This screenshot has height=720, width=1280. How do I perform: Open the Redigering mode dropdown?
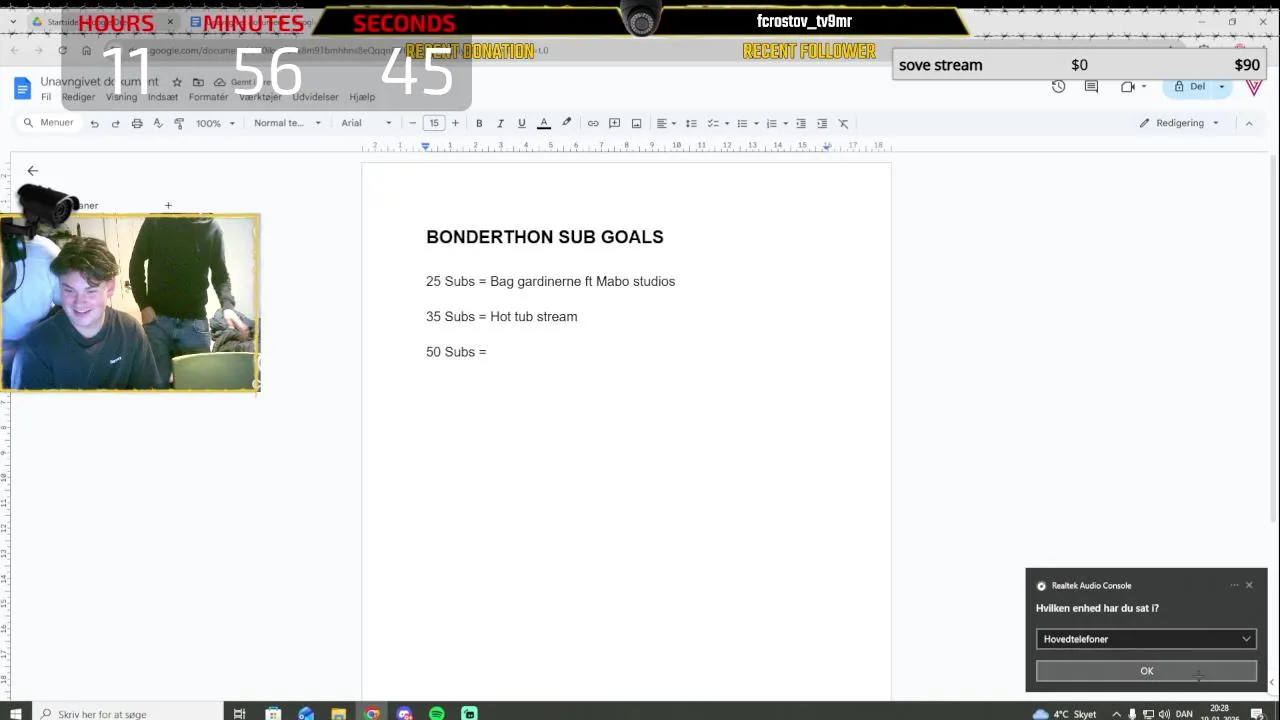click(1179, 123)
